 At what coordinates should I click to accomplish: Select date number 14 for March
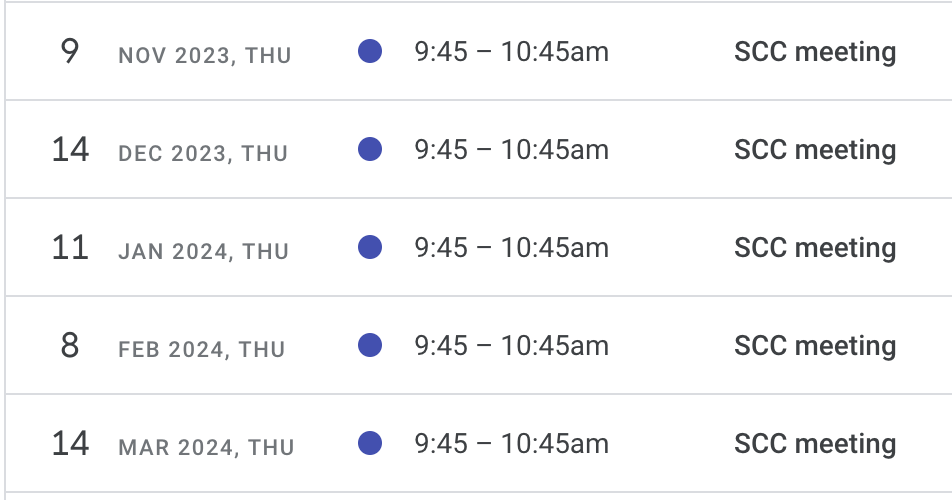(x=70, y=444)
